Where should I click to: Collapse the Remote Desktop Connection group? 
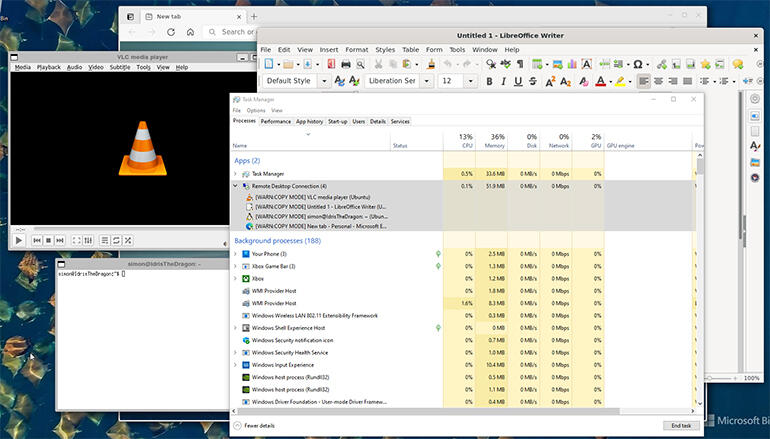(235, 186)
